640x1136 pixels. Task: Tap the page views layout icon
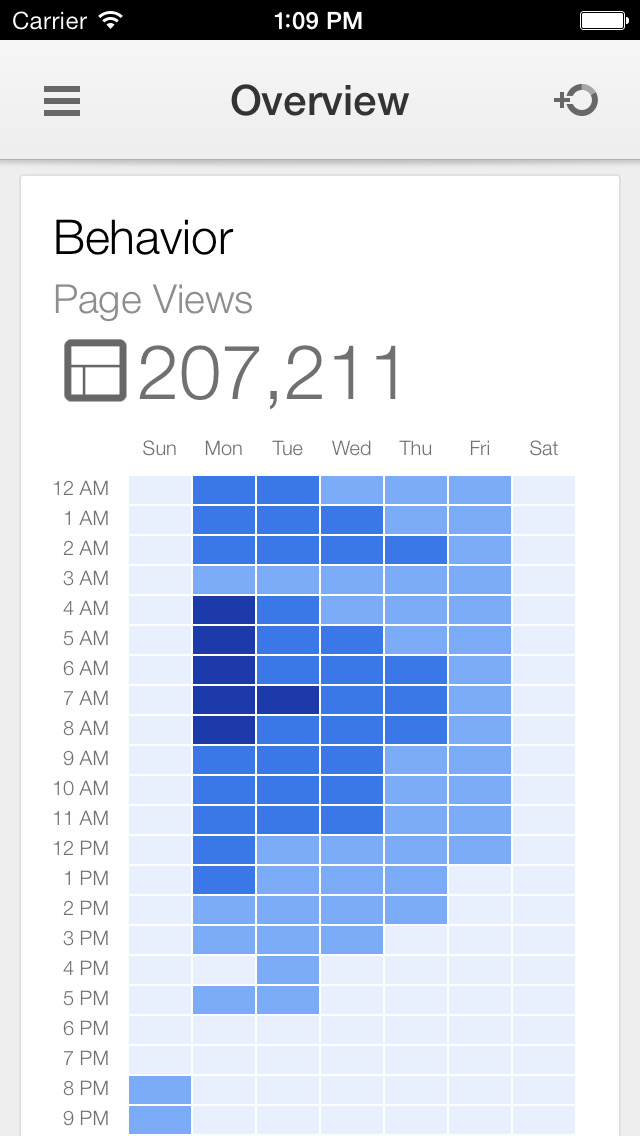click(95, 371)
